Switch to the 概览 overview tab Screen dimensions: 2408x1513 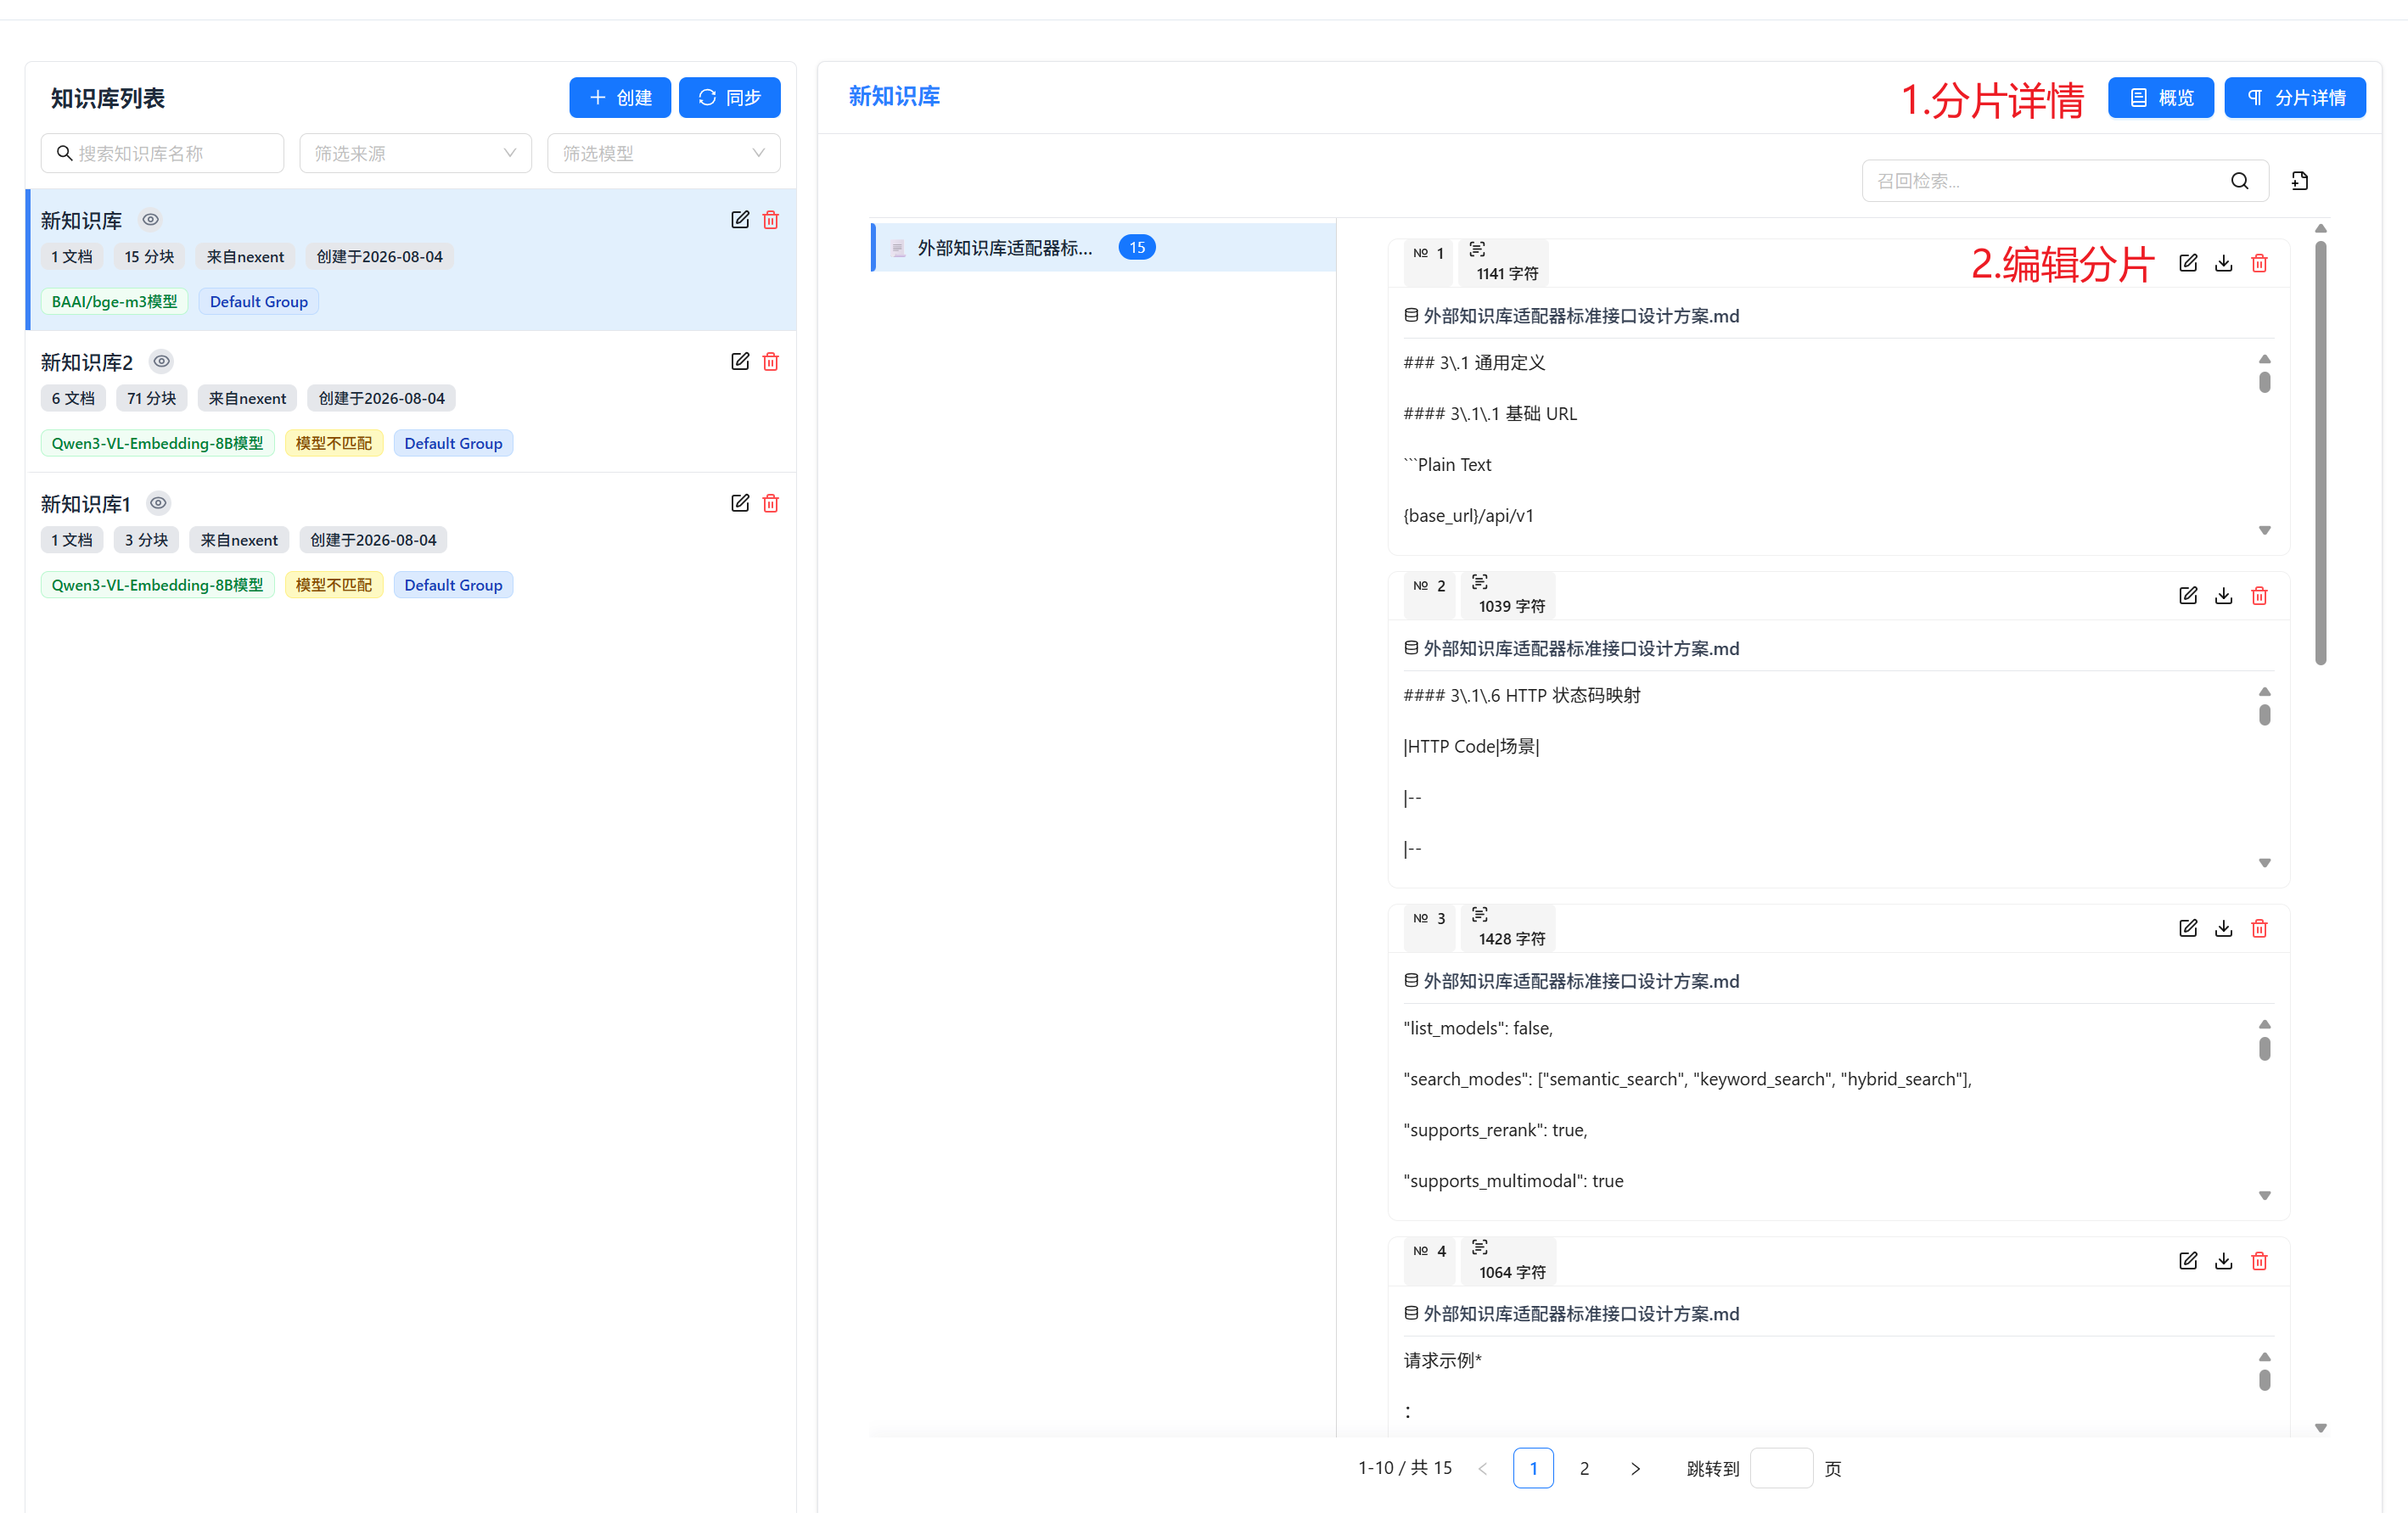(x=2161, y=98)
